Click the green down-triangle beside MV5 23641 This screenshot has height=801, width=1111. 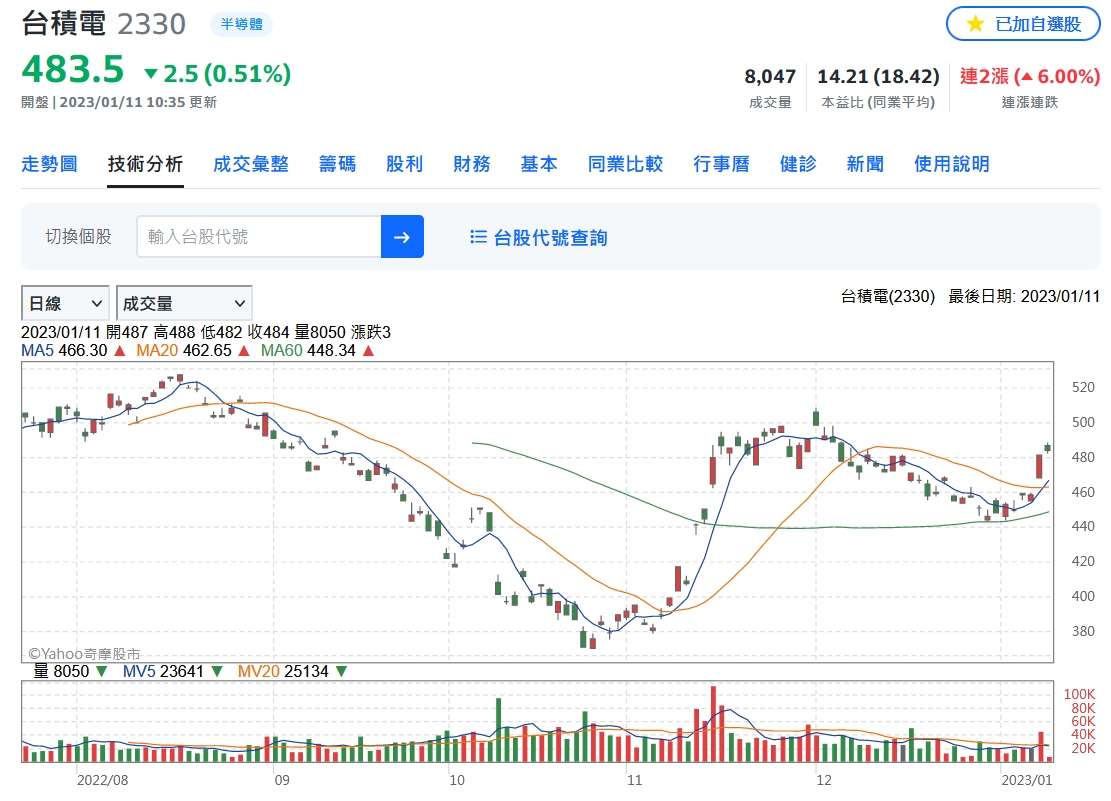(x=217, y=671)
